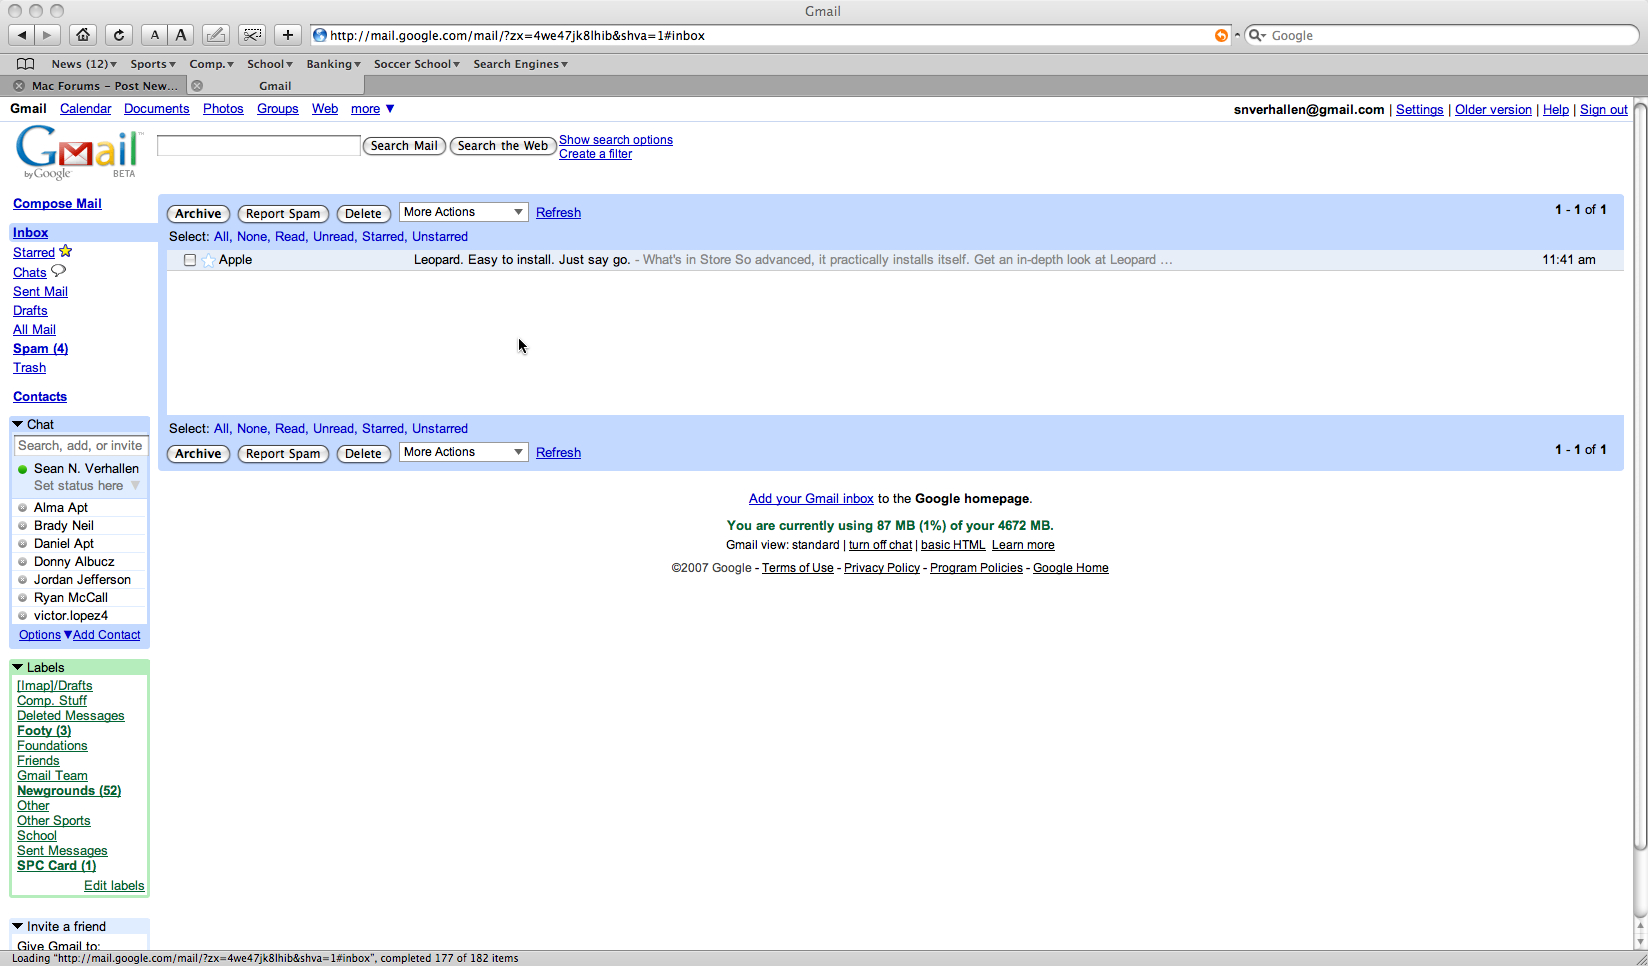Collapse the Chat section
Viewport: 1648px width, 966px height.
click(x=18, y=425)
